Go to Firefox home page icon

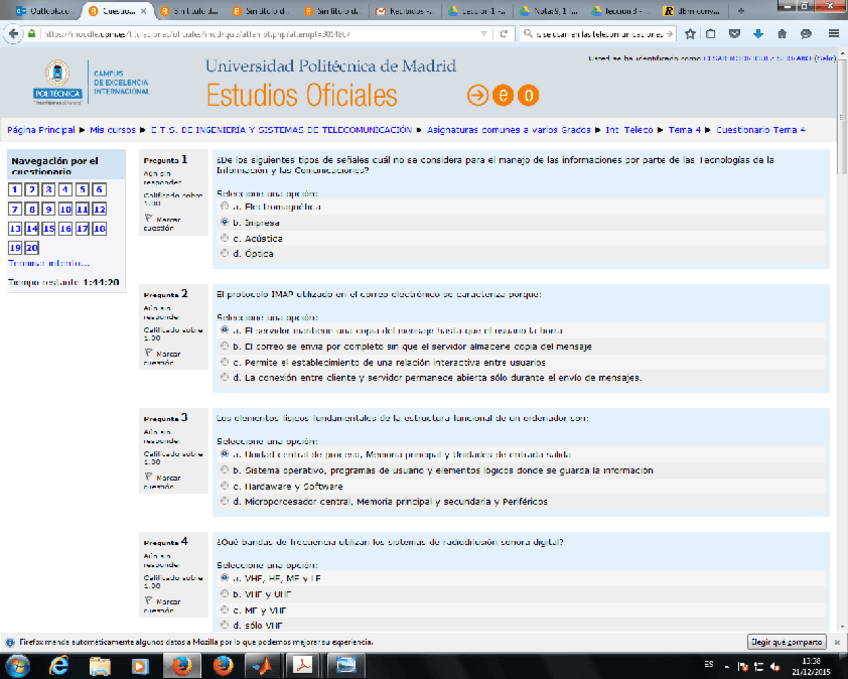point(781,33)
